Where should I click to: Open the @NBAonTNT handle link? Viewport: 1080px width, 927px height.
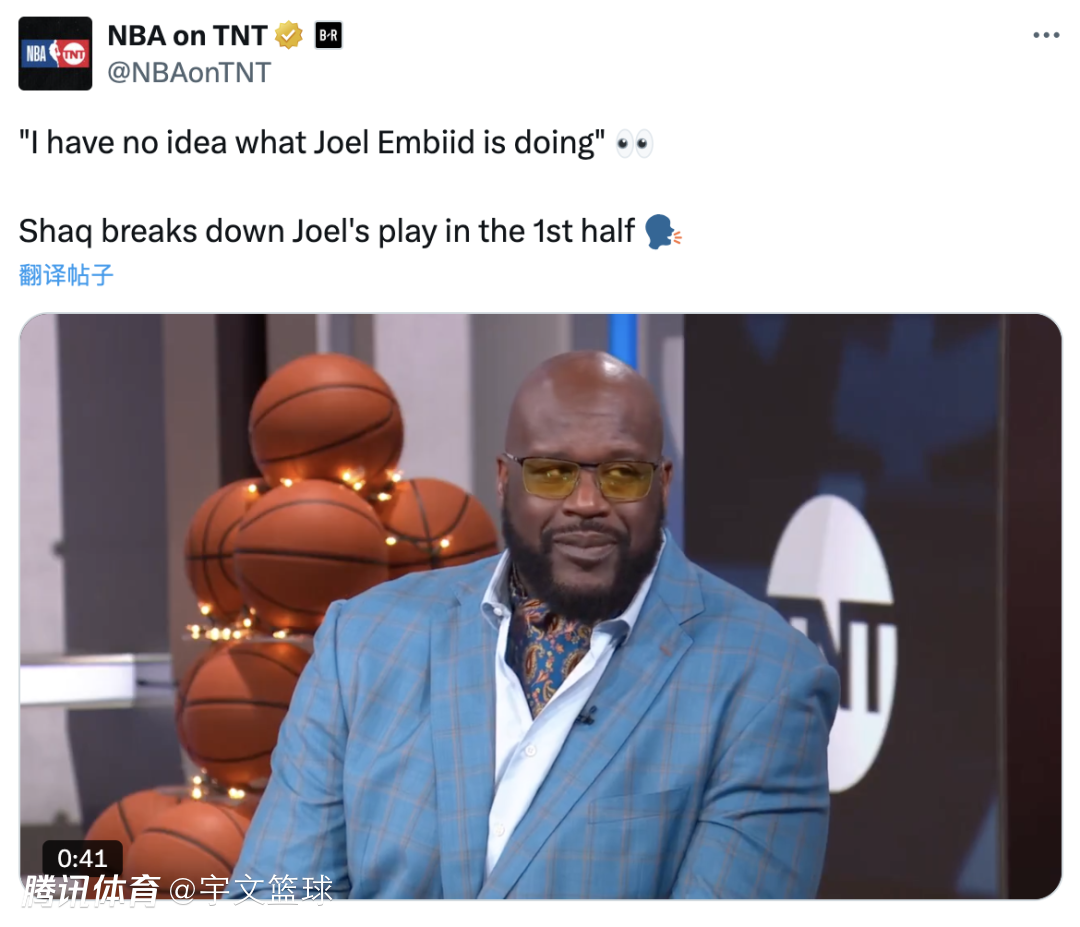click(x=189, y=72)
